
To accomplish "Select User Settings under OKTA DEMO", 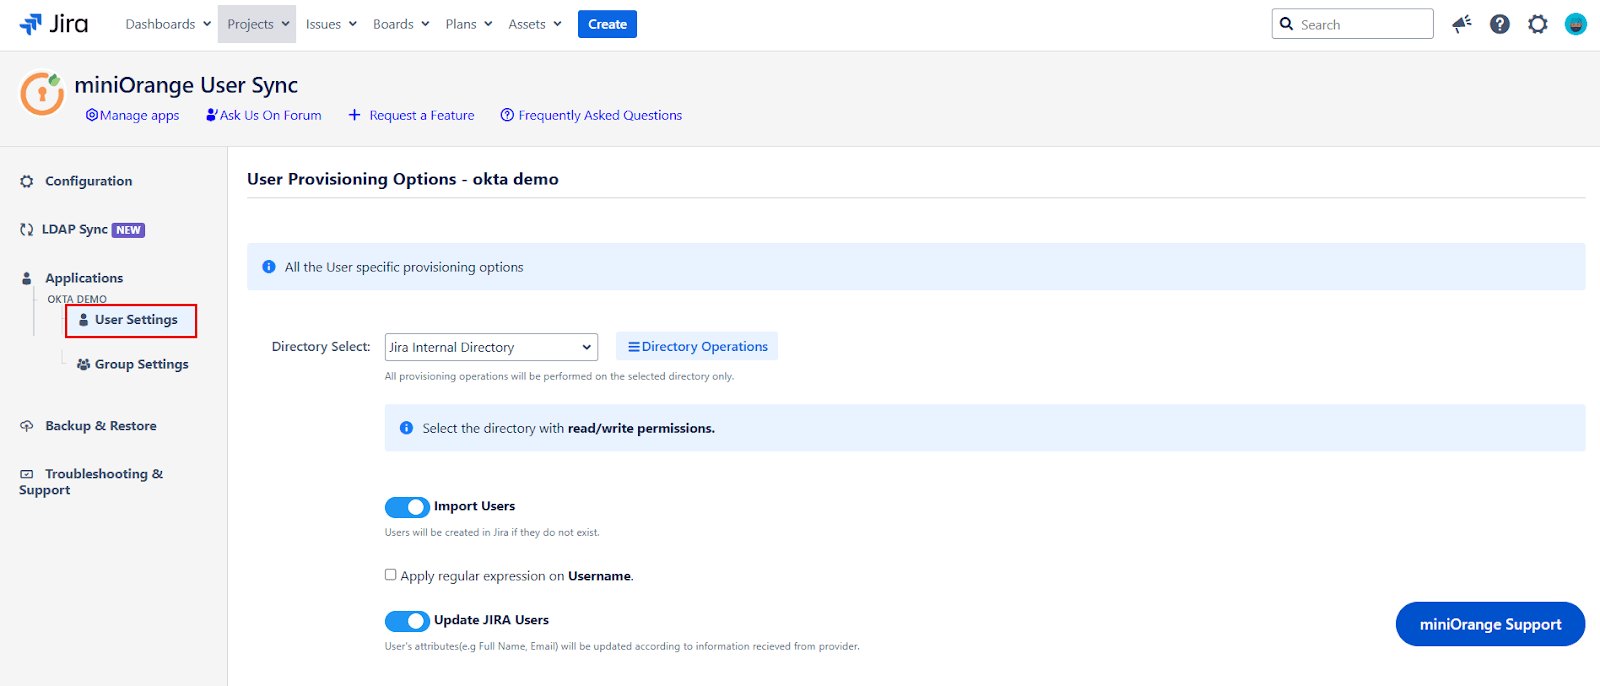I will point(131,321).
